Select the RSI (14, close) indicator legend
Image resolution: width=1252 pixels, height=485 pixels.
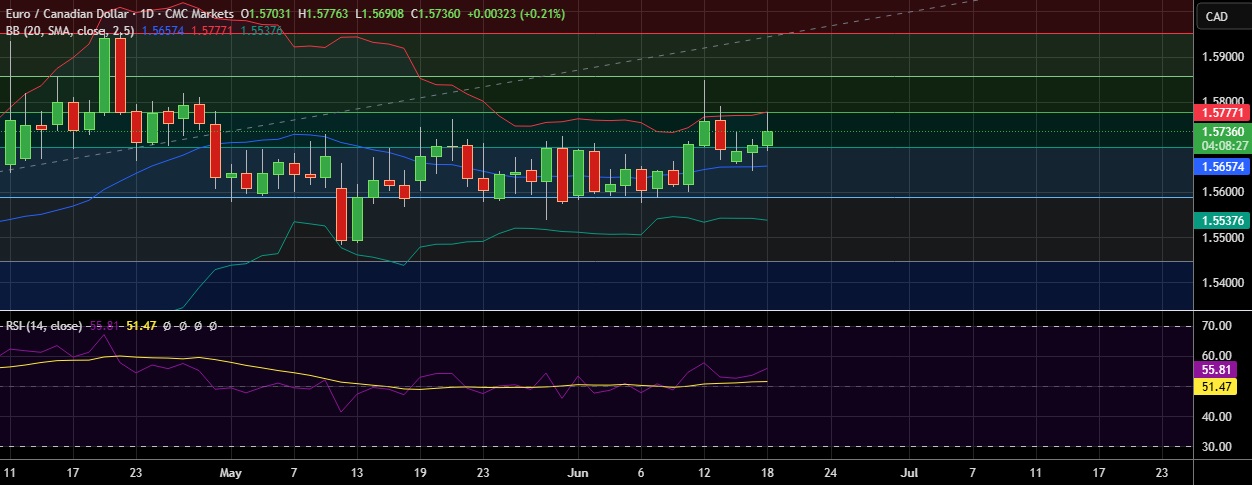pos(45,326)
